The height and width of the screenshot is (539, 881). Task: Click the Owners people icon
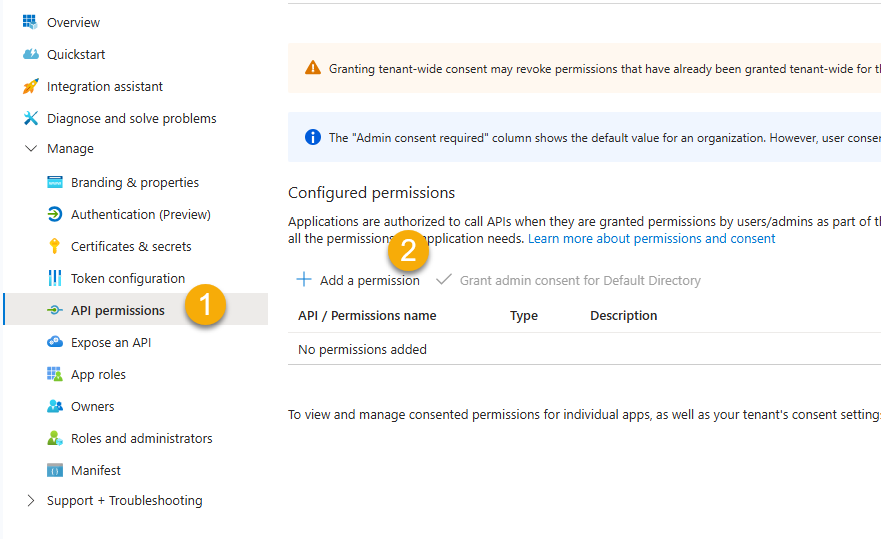[54, 406]
